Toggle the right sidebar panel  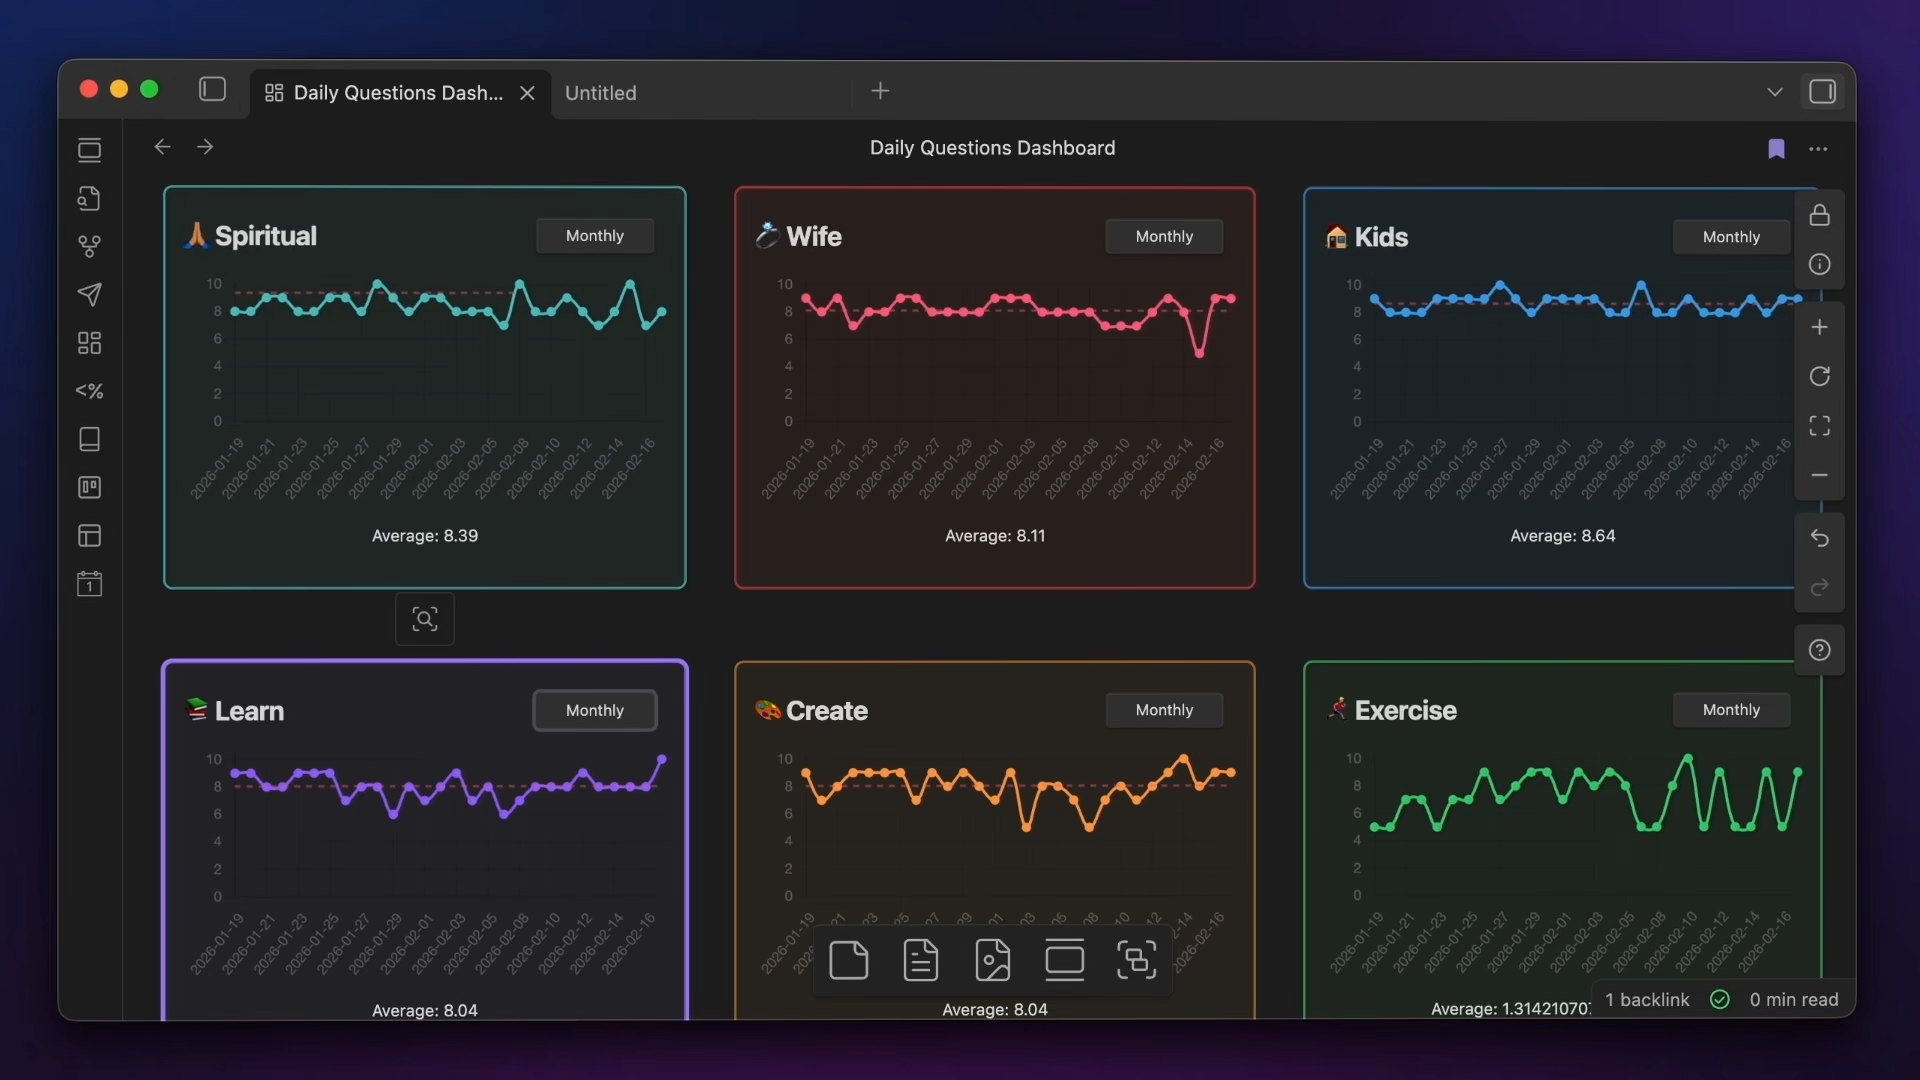[1822, 91]
